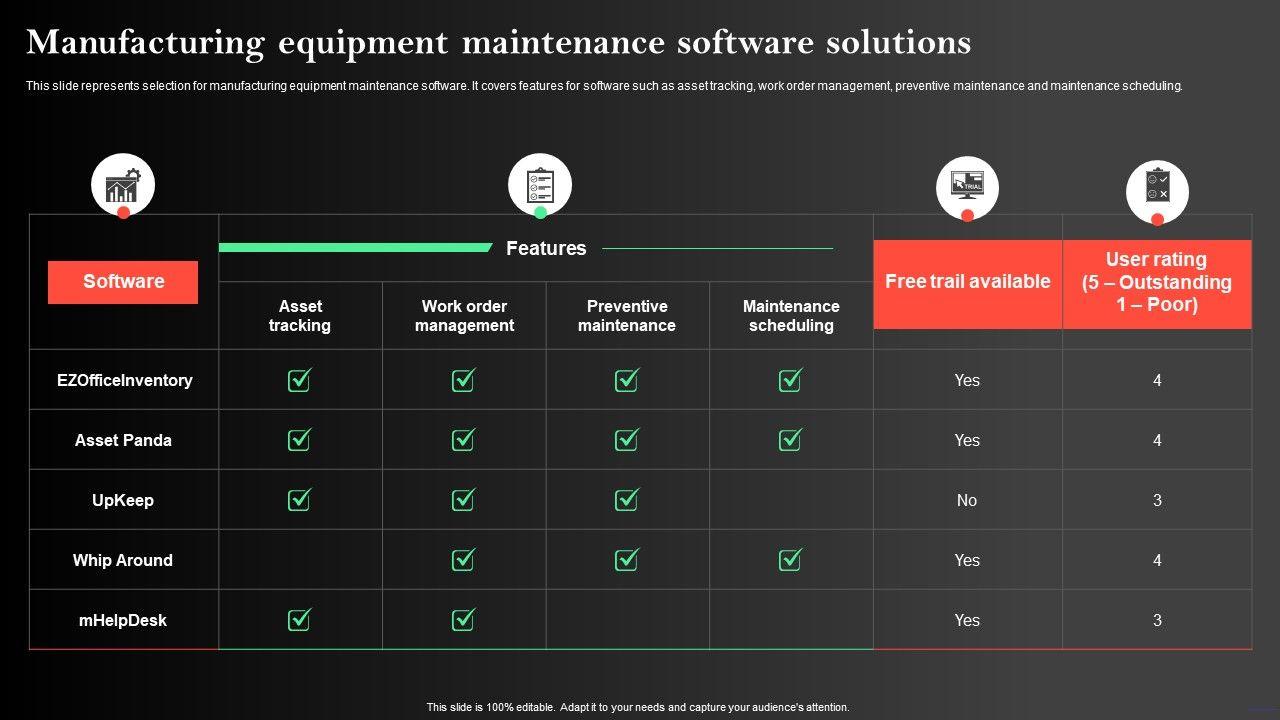The width and height of the screenshot is (1280, 720).
Task: Click the chart with gear icon above Software
Action: coord(123,184)
